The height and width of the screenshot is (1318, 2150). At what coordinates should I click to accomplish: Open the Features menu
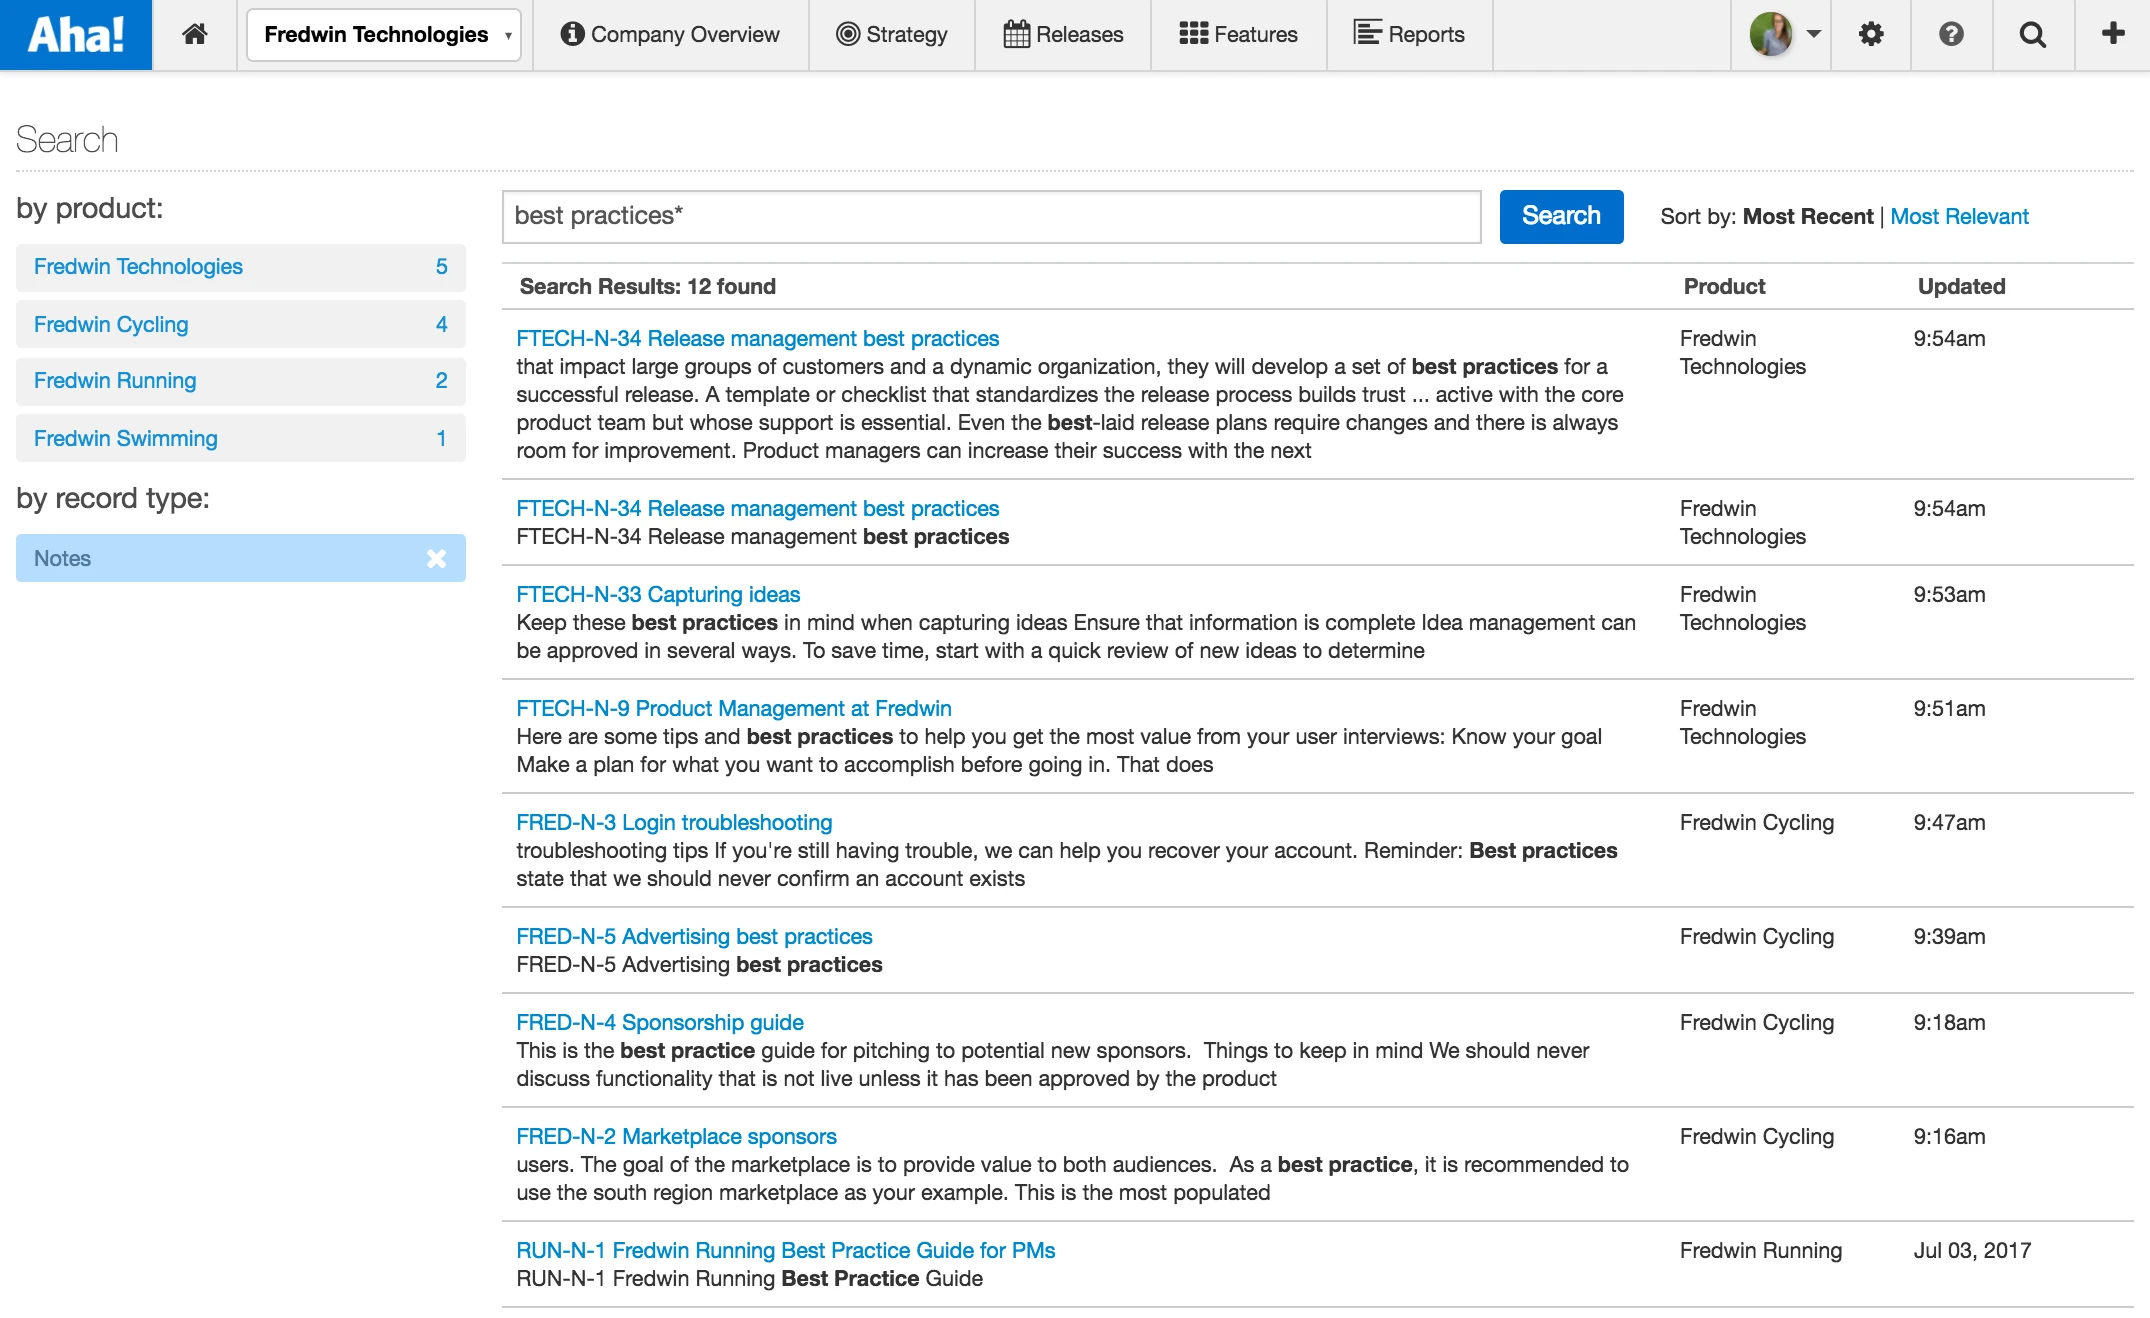point(1238,35)
